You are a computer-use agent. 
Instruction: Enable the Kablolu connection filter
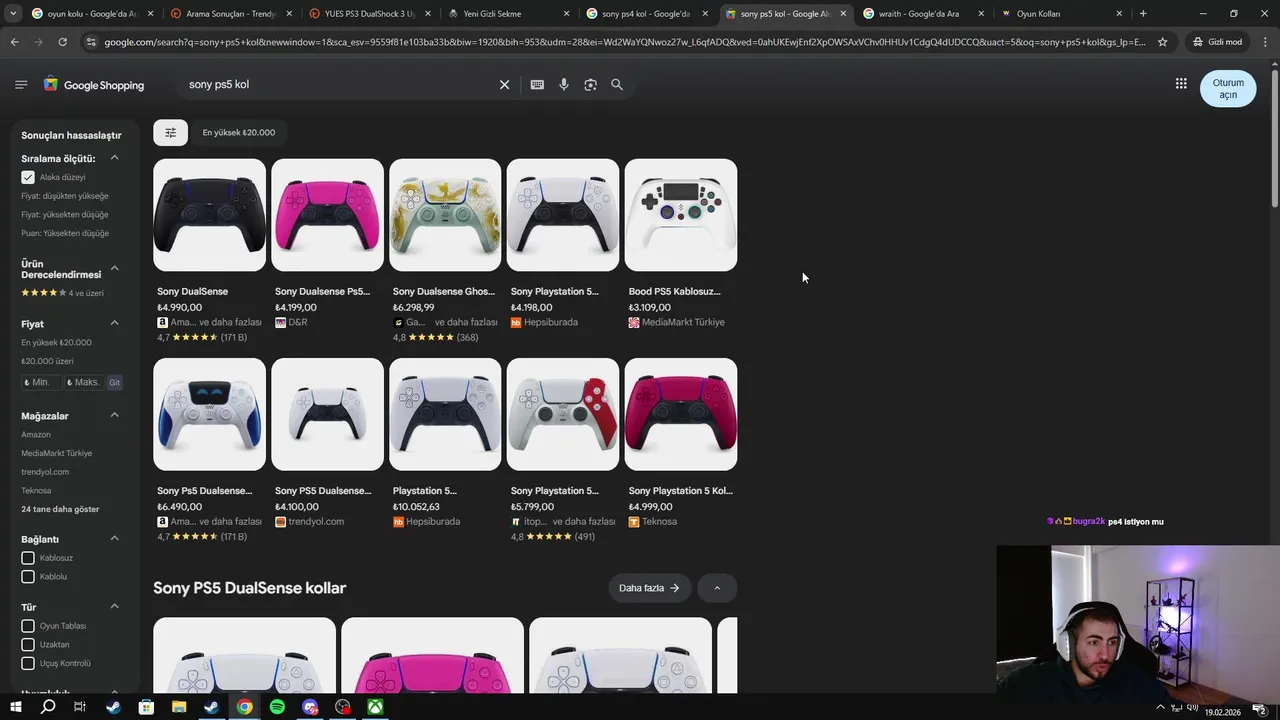pos(28,577)
